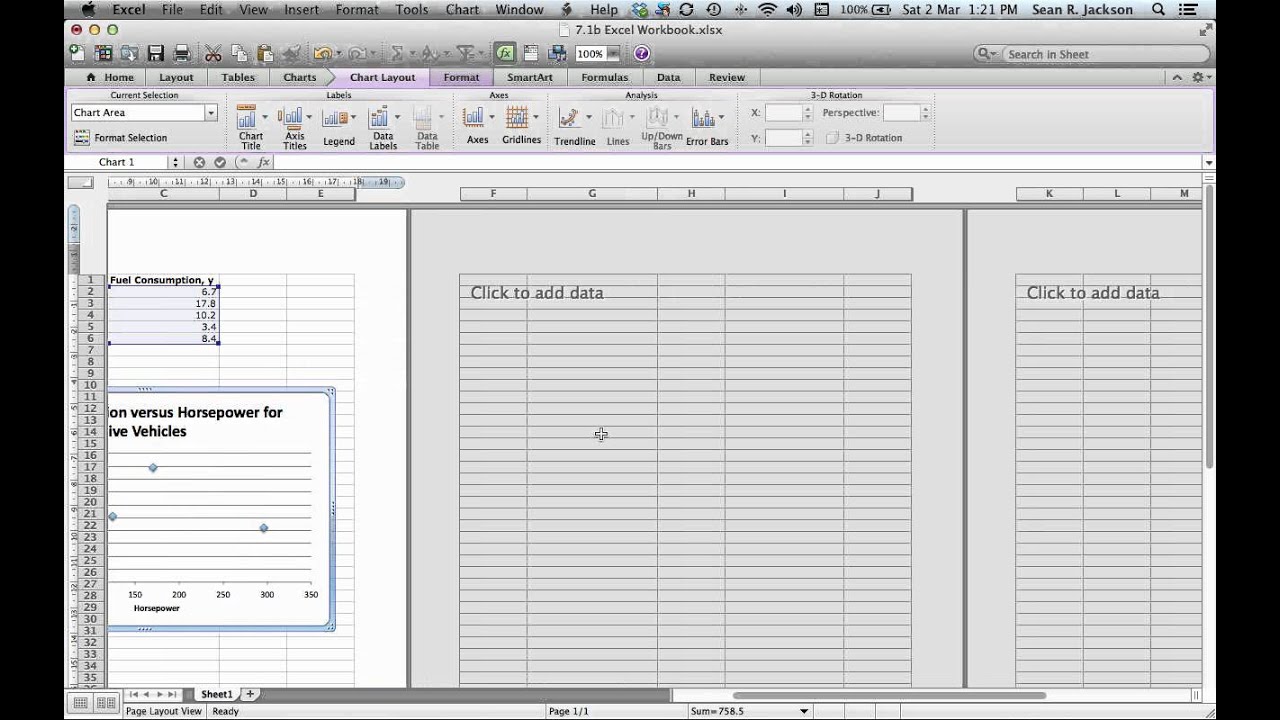The height and width of the screenshot is (720, 1280).
Task: Open the Chart menu in menu bar
Action: click(x=462, y=10)
